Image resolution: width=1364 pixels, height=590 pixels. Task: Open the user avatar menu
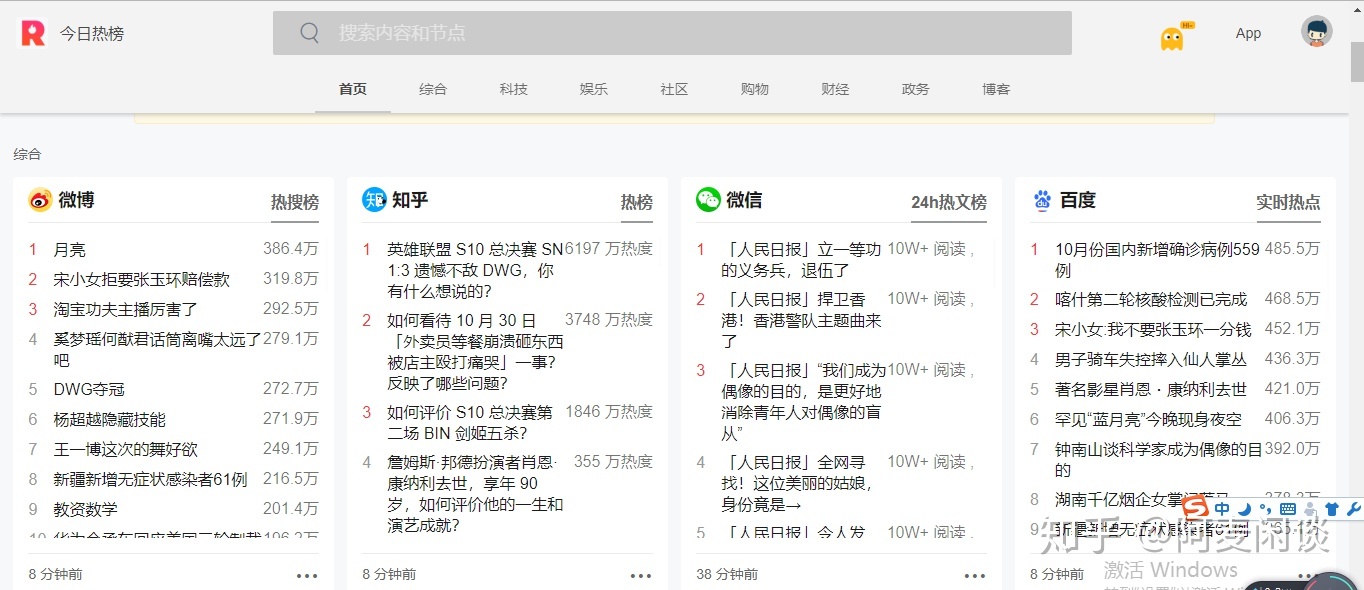pyautogui.click(x=1317, y=32)
